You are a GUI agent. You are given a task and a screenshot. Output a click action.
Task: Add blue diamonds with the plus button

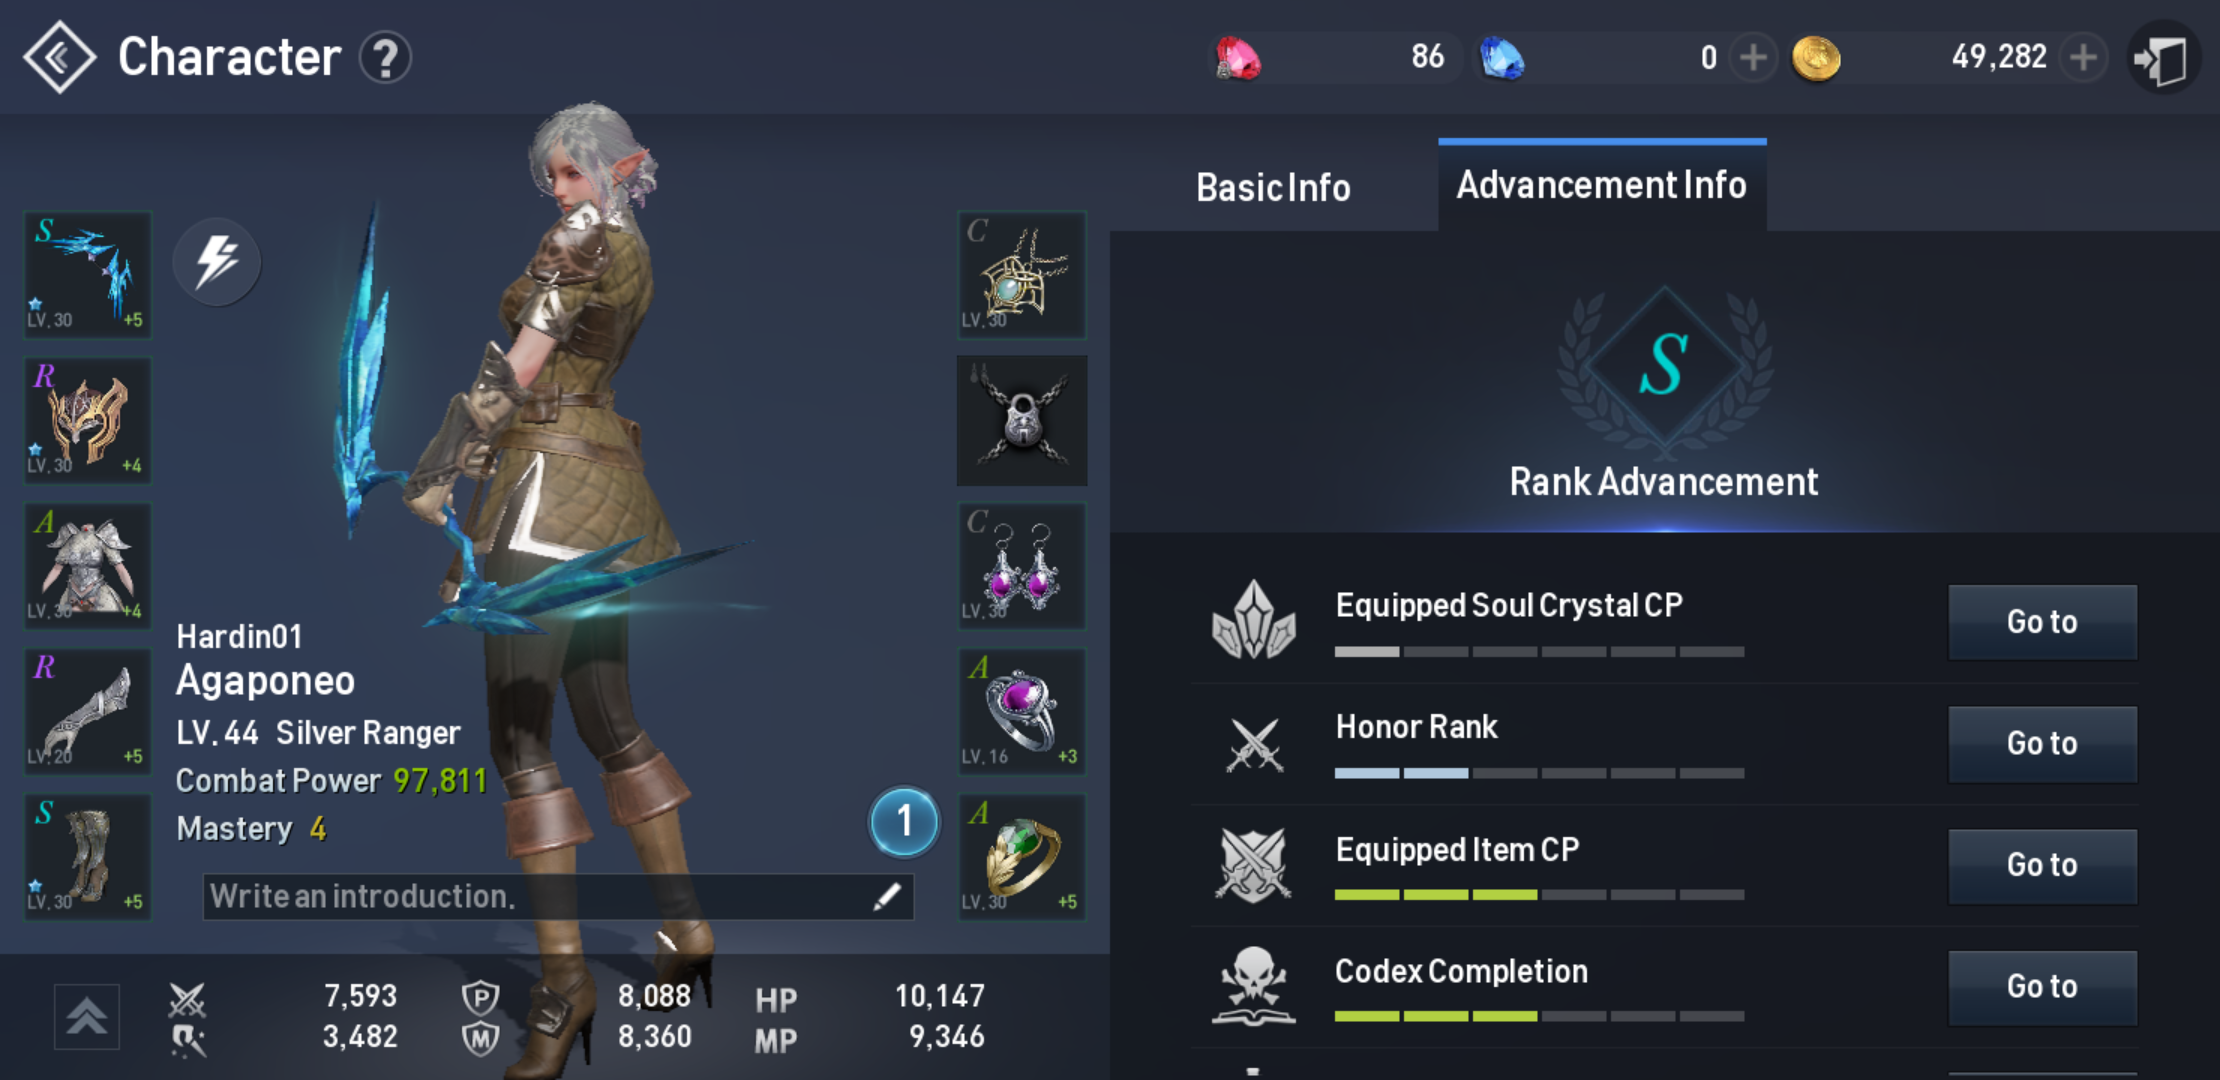(1753, 58)
